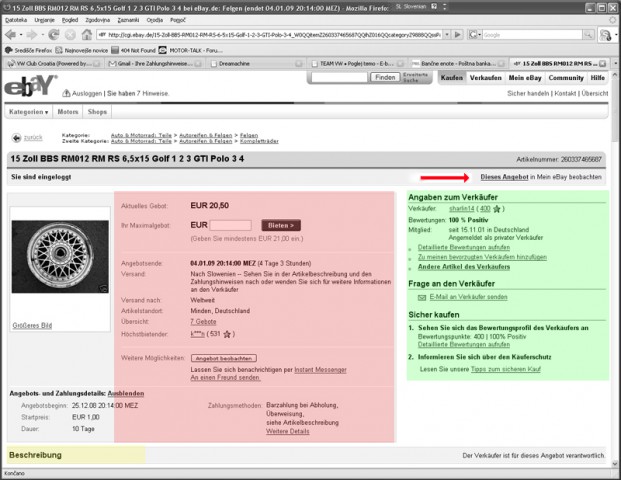The image size is (621, 480).
Task: Open address bar history dropdown arrow
Action: (x=447, y=35)
